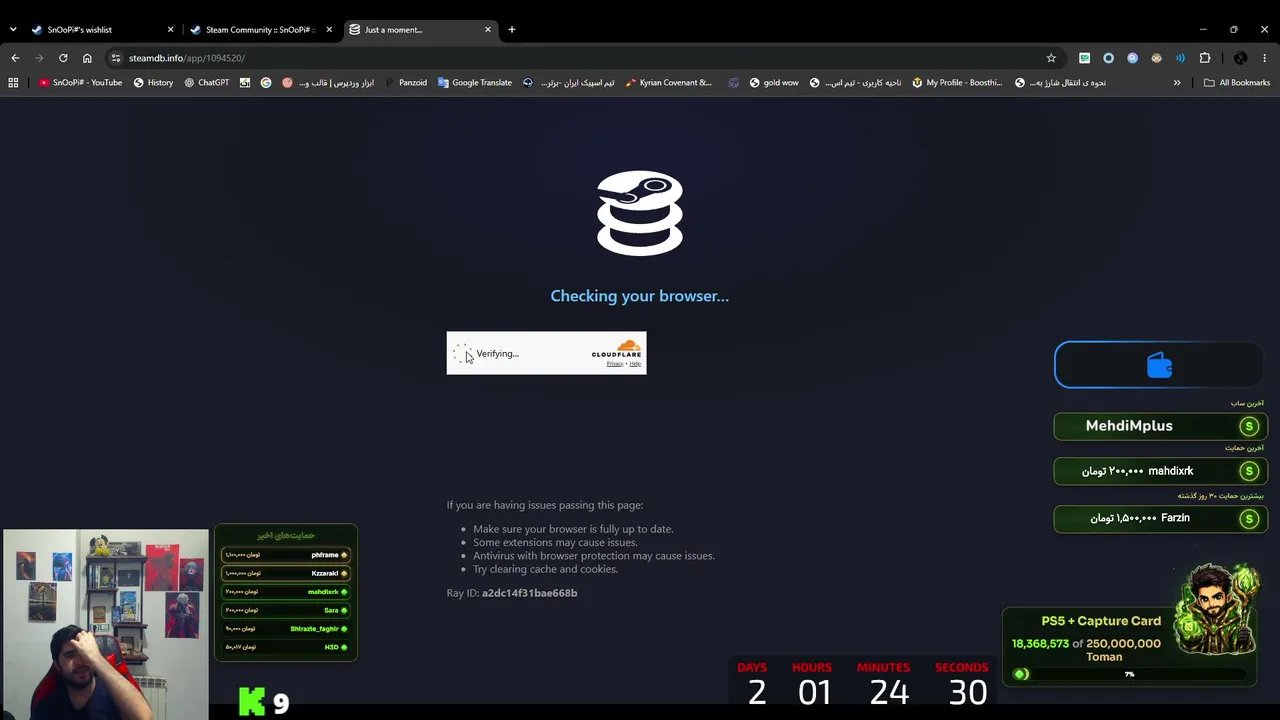This screenshot has height=720, width=1280.
Task: Switch to the Steam Community tab
Action: (x=260, y=30)
